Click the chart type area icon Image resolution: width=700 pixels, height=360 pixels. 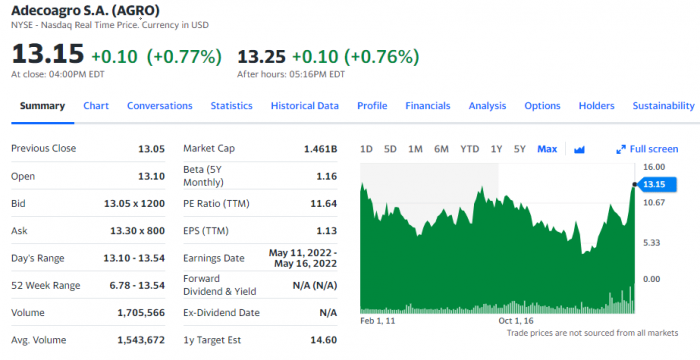pyautogui.click(x=579, y=150)
